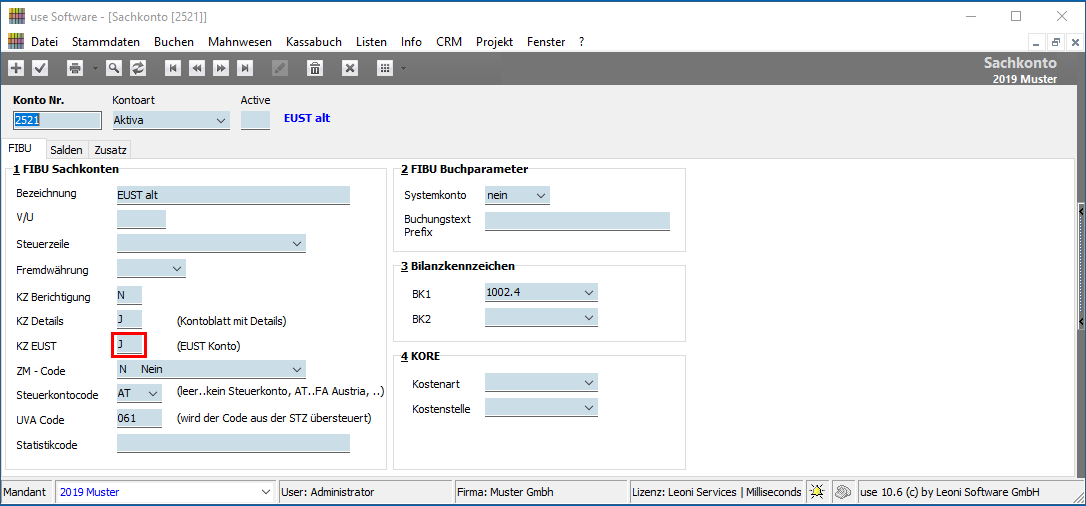Click the KZ Details field
1086x506 pixels.
click(130, 320)
